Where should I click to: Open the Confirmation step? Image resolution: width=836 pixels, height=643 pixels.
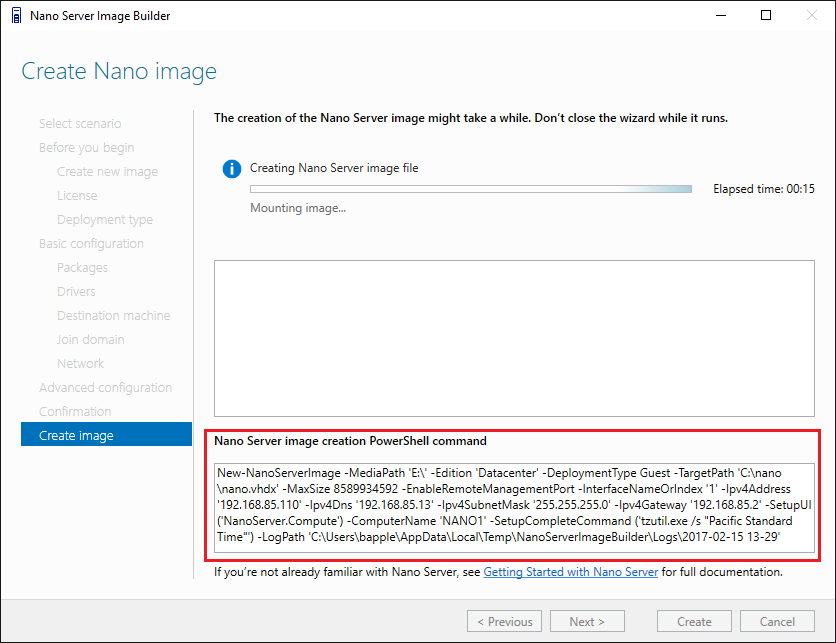(75, 412)
